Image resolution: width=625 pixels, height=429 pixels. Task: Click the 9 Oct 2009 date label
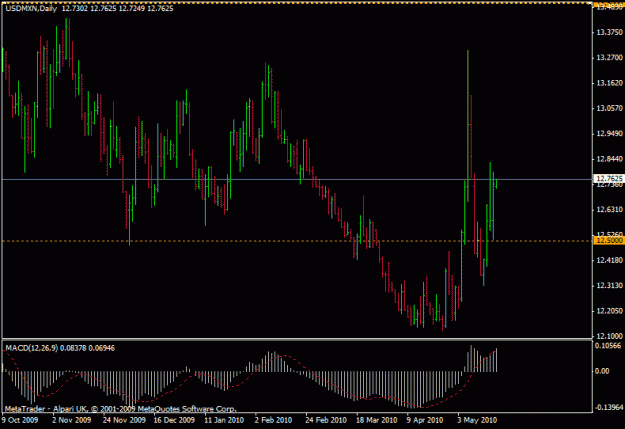click(20, 420)
